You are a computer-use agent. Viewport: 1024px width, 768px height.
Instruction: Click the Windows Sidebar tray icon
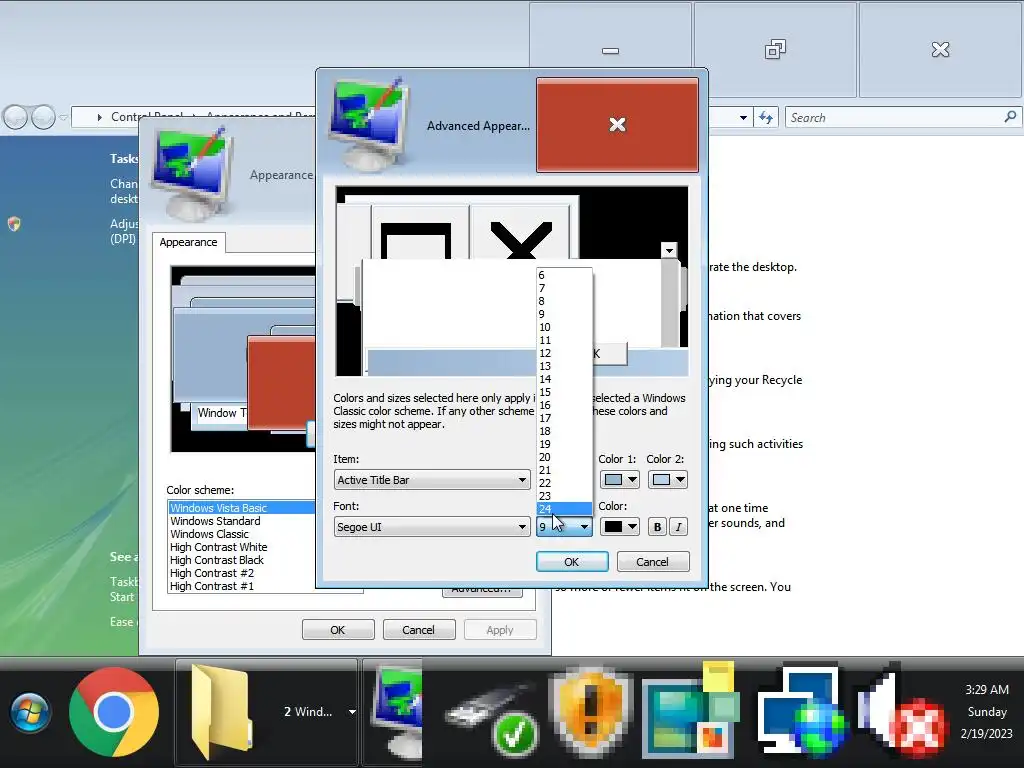point(691,712)
